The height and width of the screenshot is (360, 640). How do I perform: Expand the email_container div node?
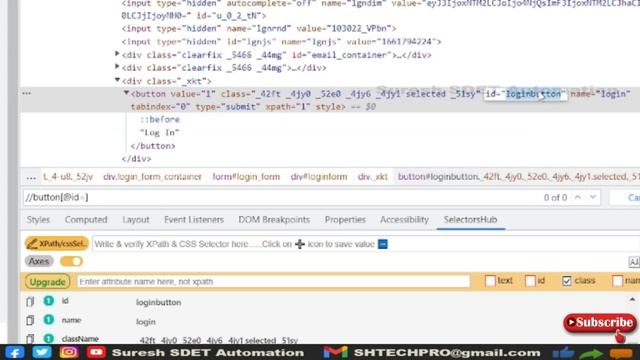click(x=117, y=53)
